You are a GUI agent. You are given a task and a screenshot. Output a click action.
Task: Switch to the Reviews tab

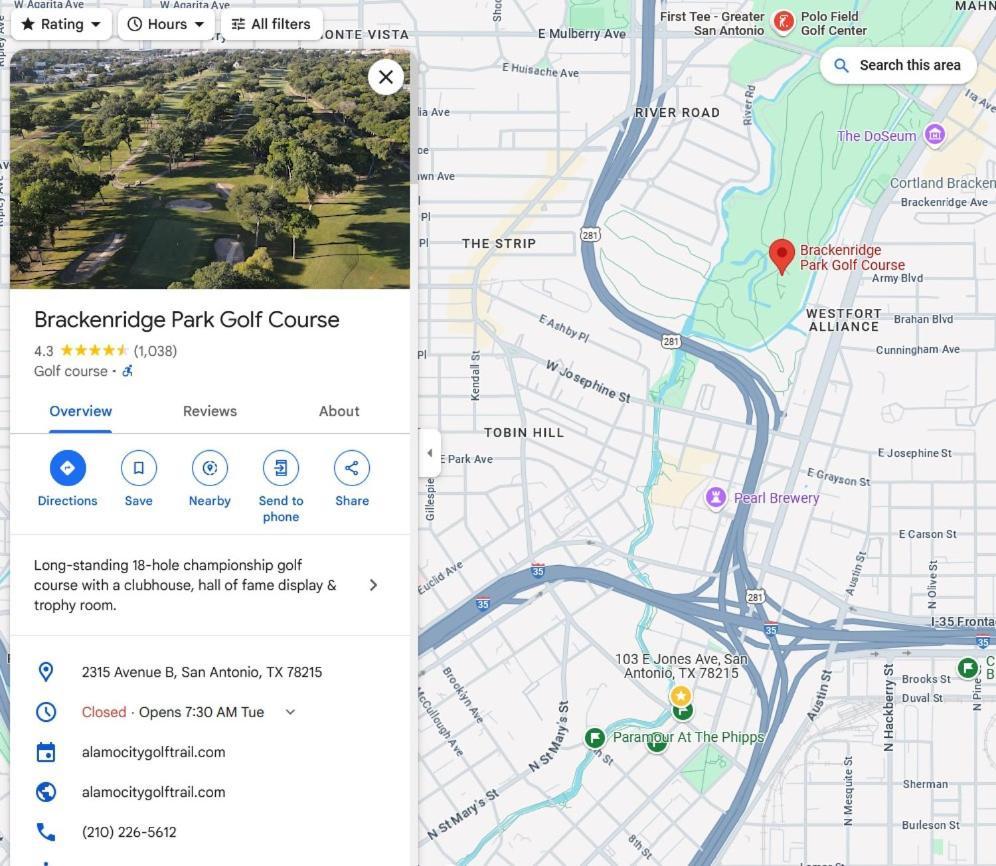pyautogui.click(x=210, y=411)
